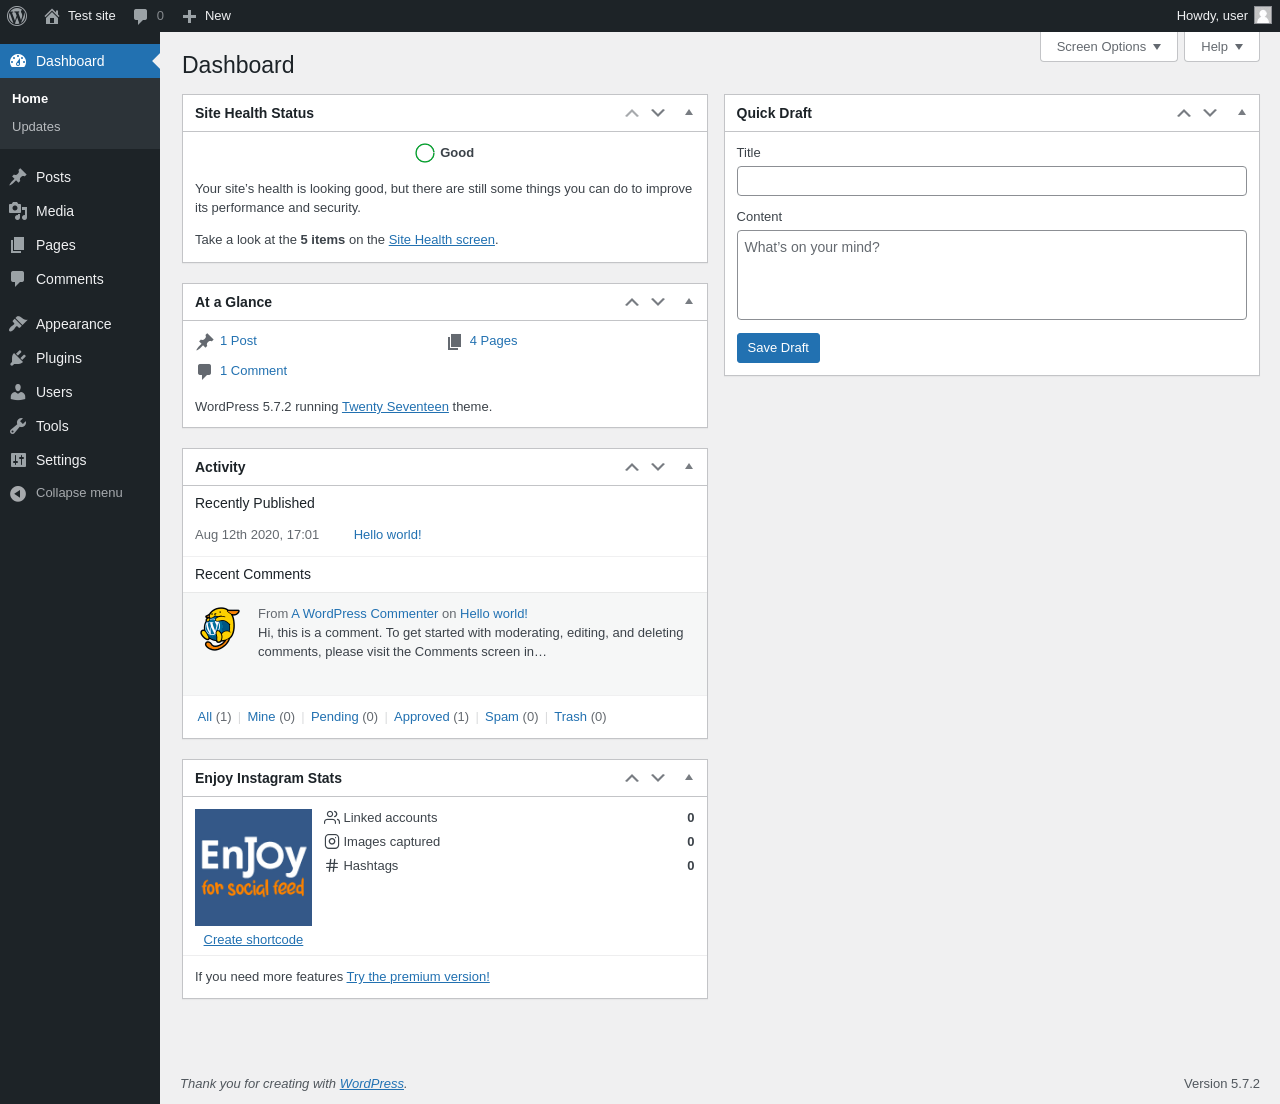Open the Appearance menu
This screenshot has width=1280, height=1104.
pos(80,324)
